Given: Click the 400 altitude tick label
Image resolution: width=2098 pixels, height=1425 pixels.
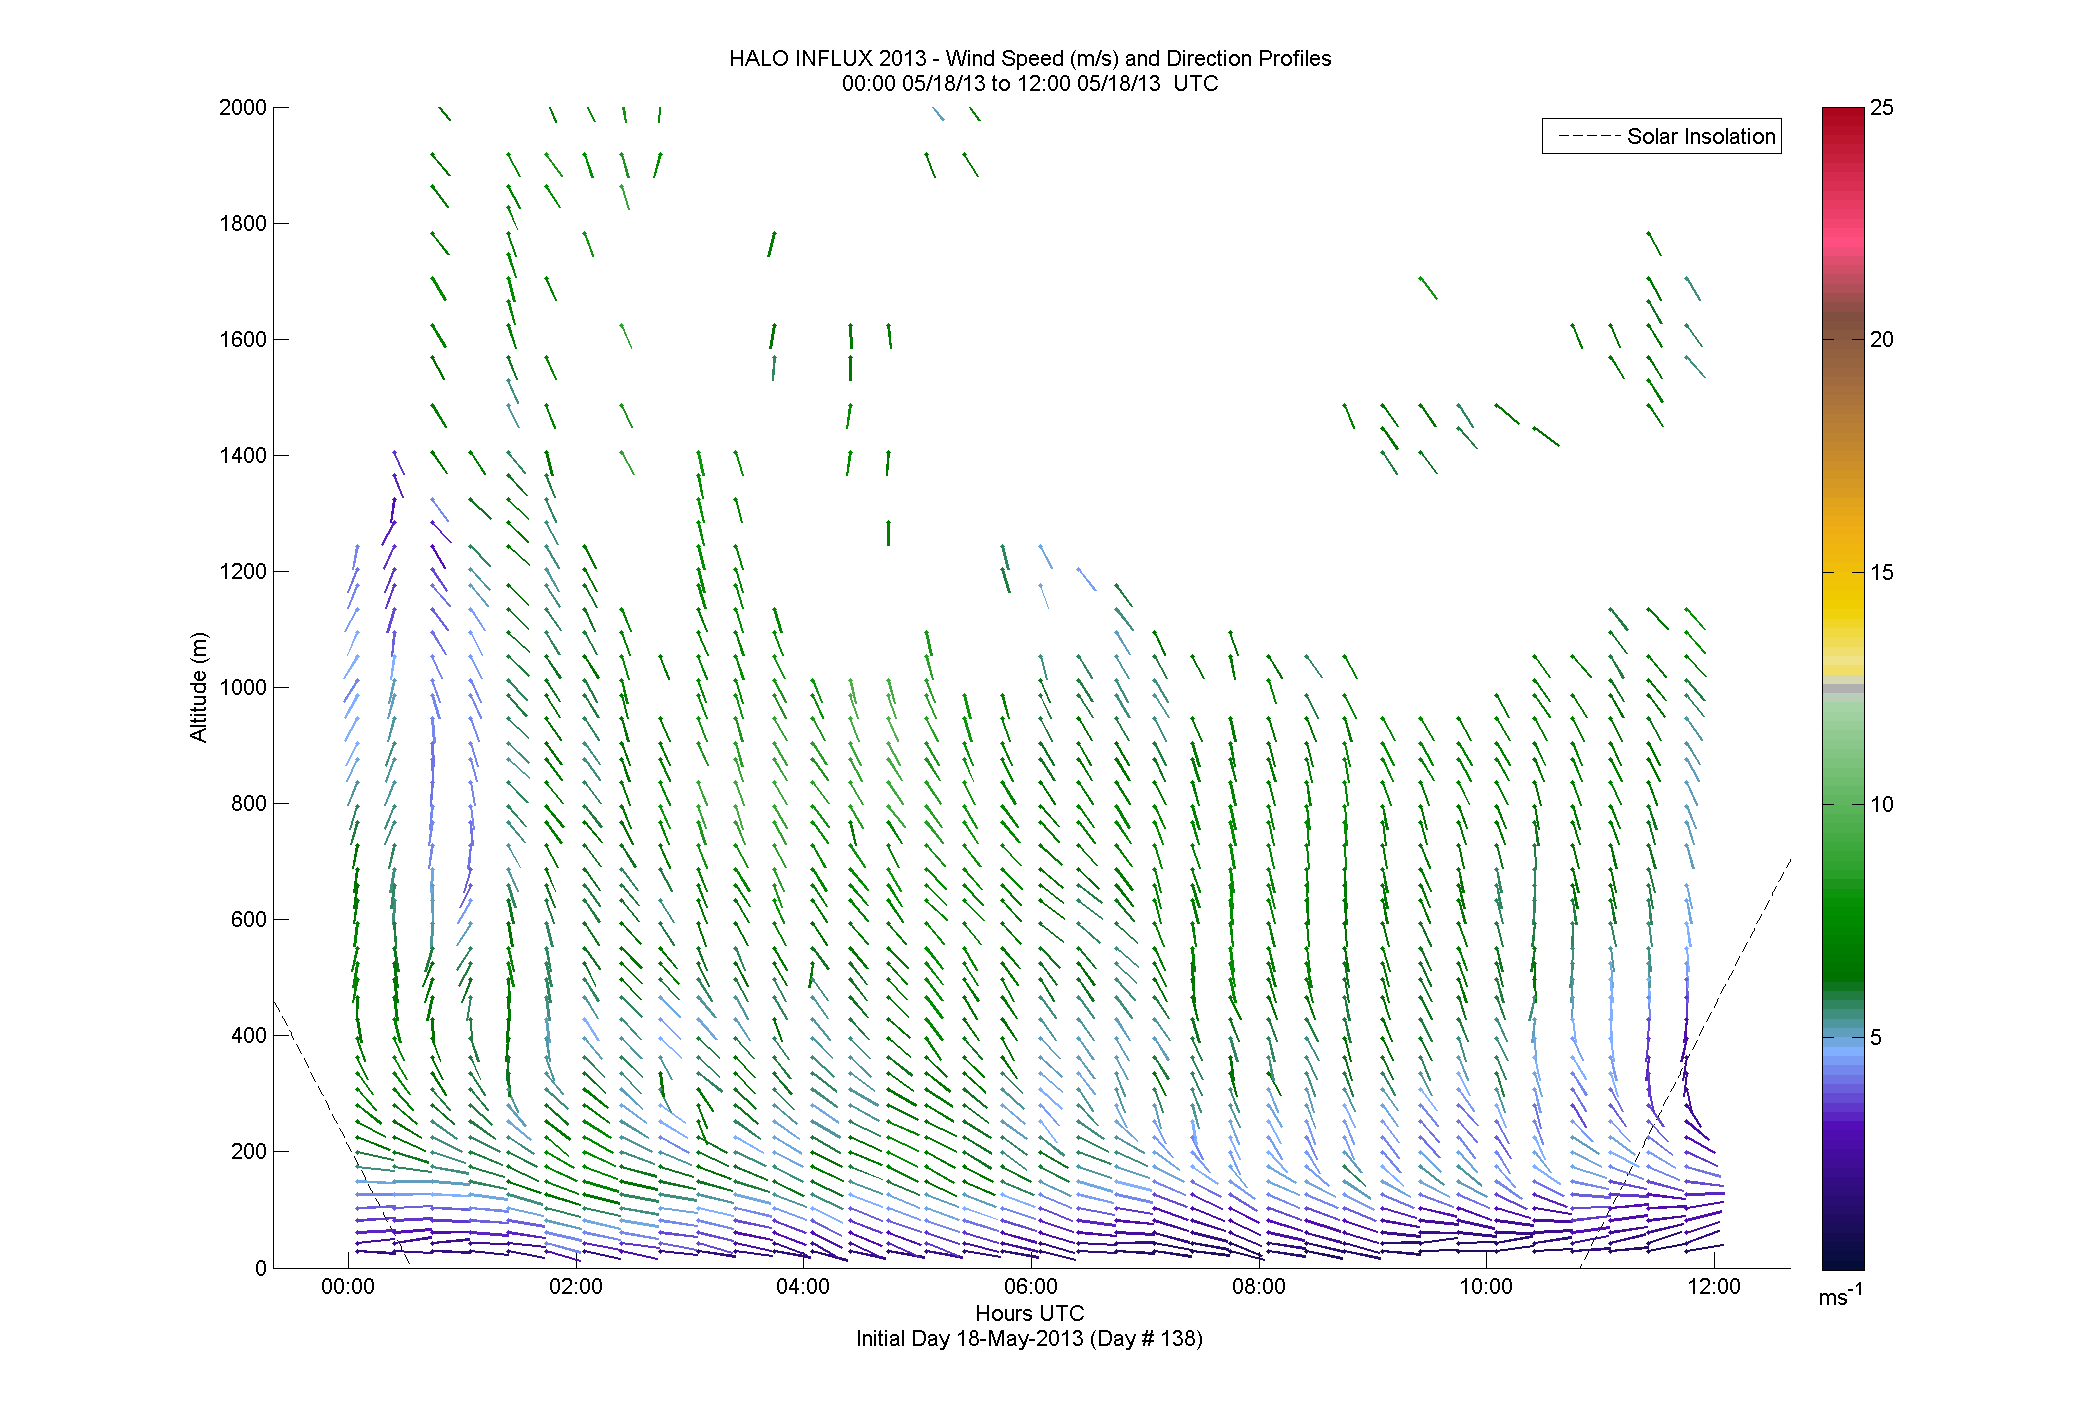Looking at the screenshot, I should point(249,1035).
